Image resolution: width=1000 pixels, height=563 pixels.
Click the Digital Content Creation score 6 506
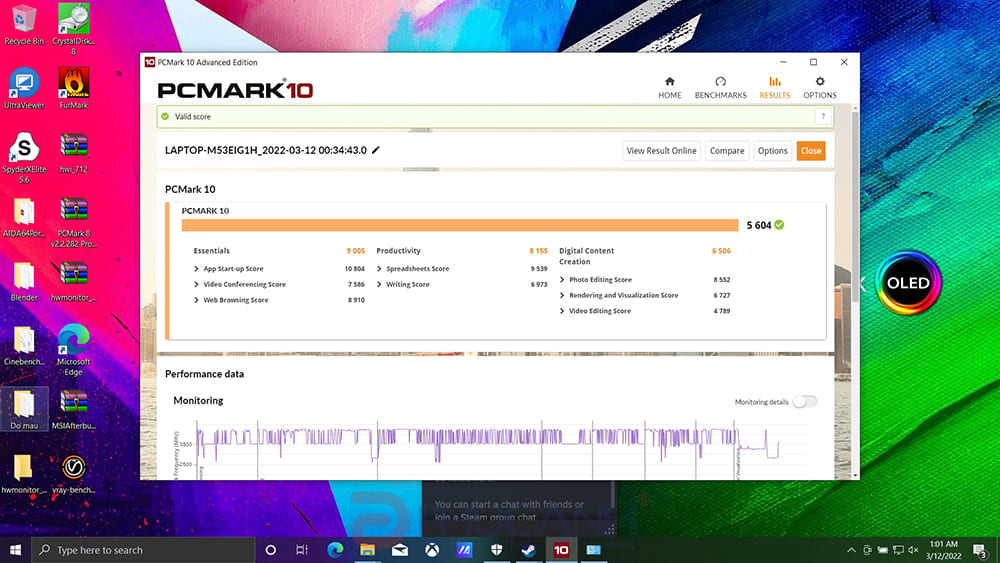721,251
